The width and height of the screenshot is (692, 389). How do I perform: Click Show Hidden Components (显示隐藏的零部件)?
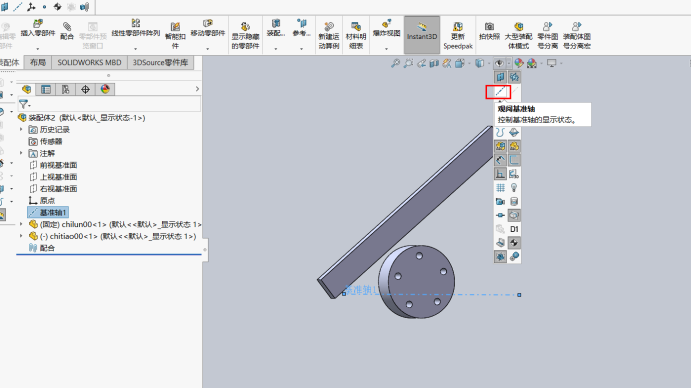(245, 35)
